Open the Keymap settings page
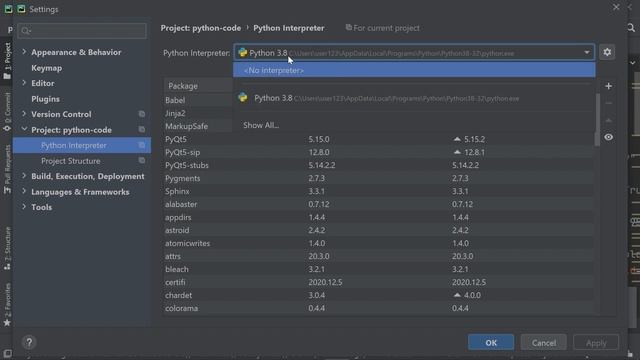The image size is (640, 360). [47, 68]
